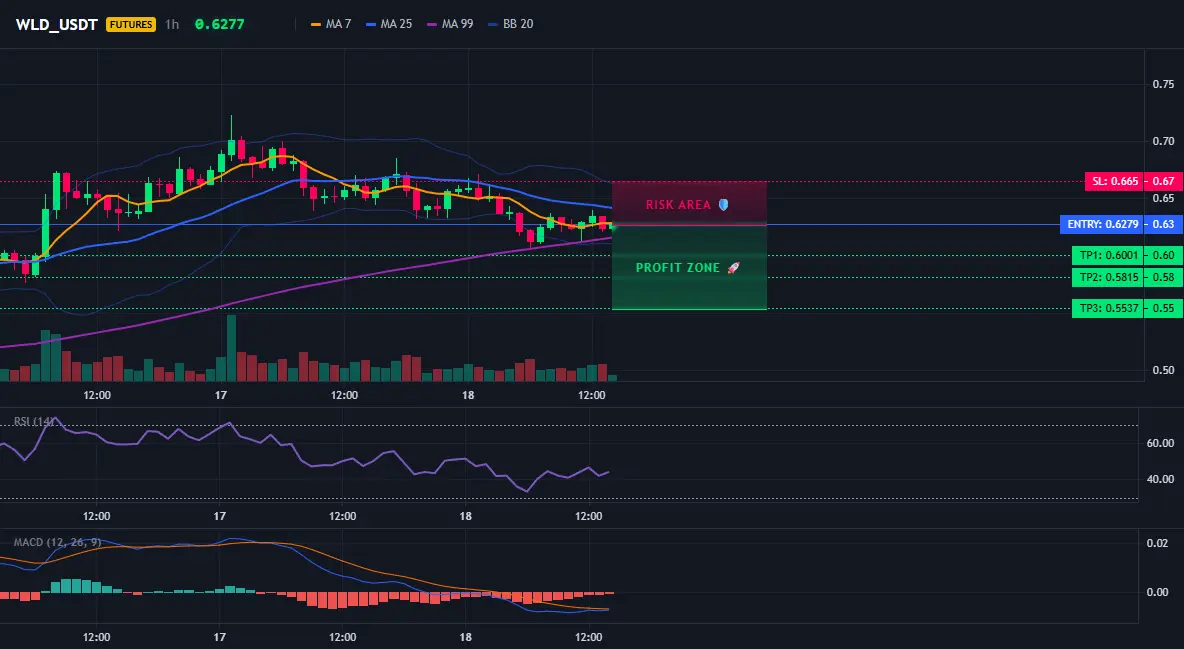
Task: Click the MACD (12, 26, 9) indicator title
Action: click(57, 542)
